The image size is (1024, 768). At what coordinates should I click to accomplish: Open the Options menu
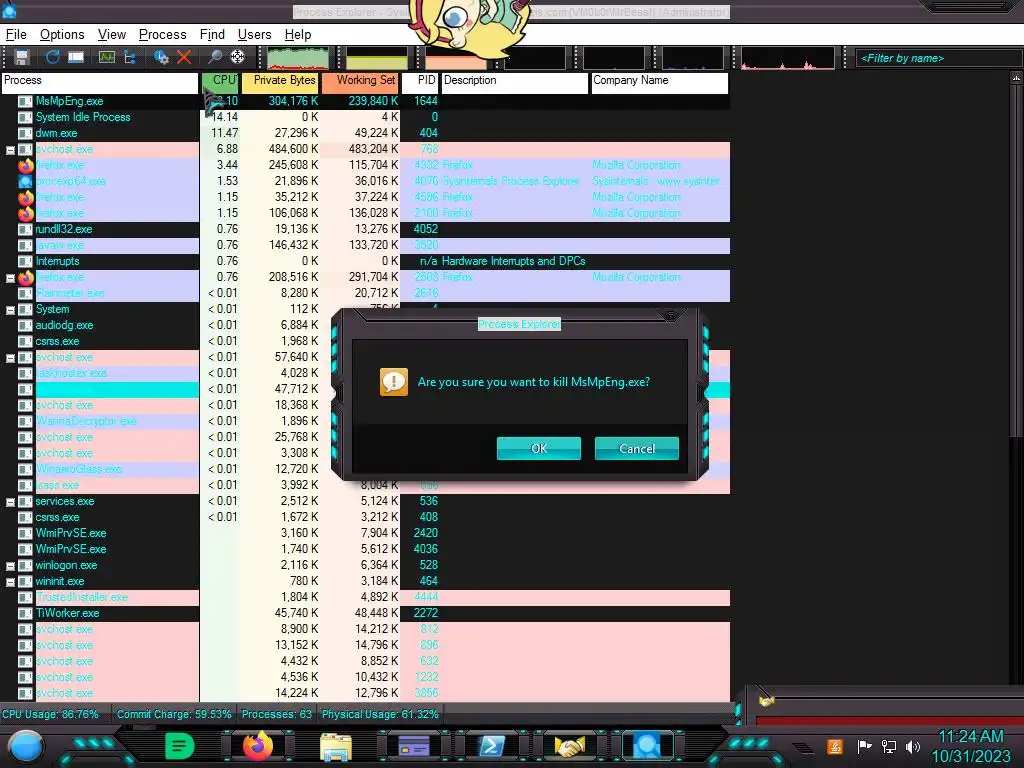62,35
